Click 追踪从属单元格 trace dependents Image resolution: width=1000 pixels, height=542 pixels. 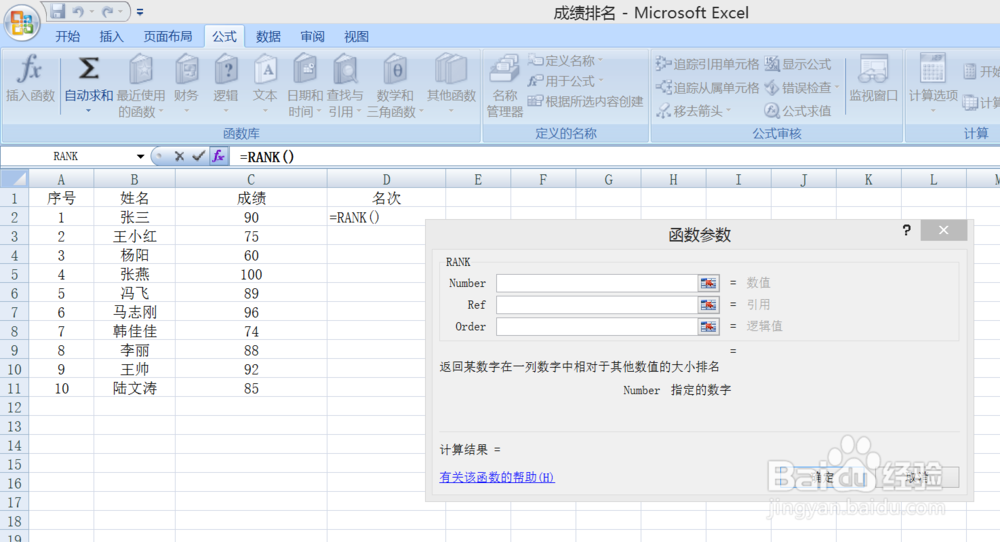(707, 87)
